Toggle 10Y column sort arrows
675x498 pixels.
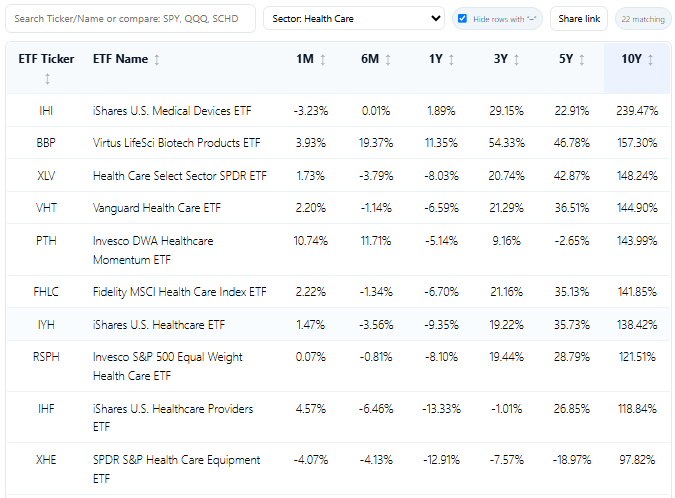651,60
